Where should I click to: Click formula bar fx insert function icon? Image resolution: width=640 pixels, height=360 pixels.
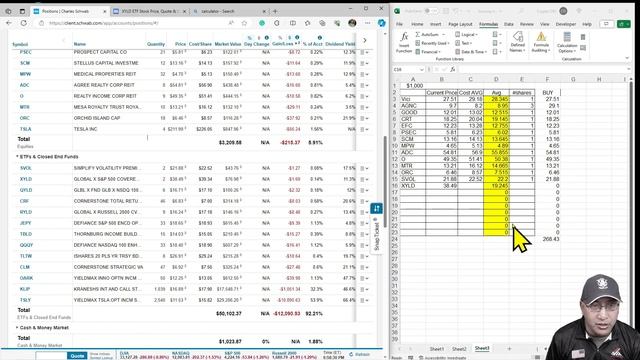click(x=452, y=70)
